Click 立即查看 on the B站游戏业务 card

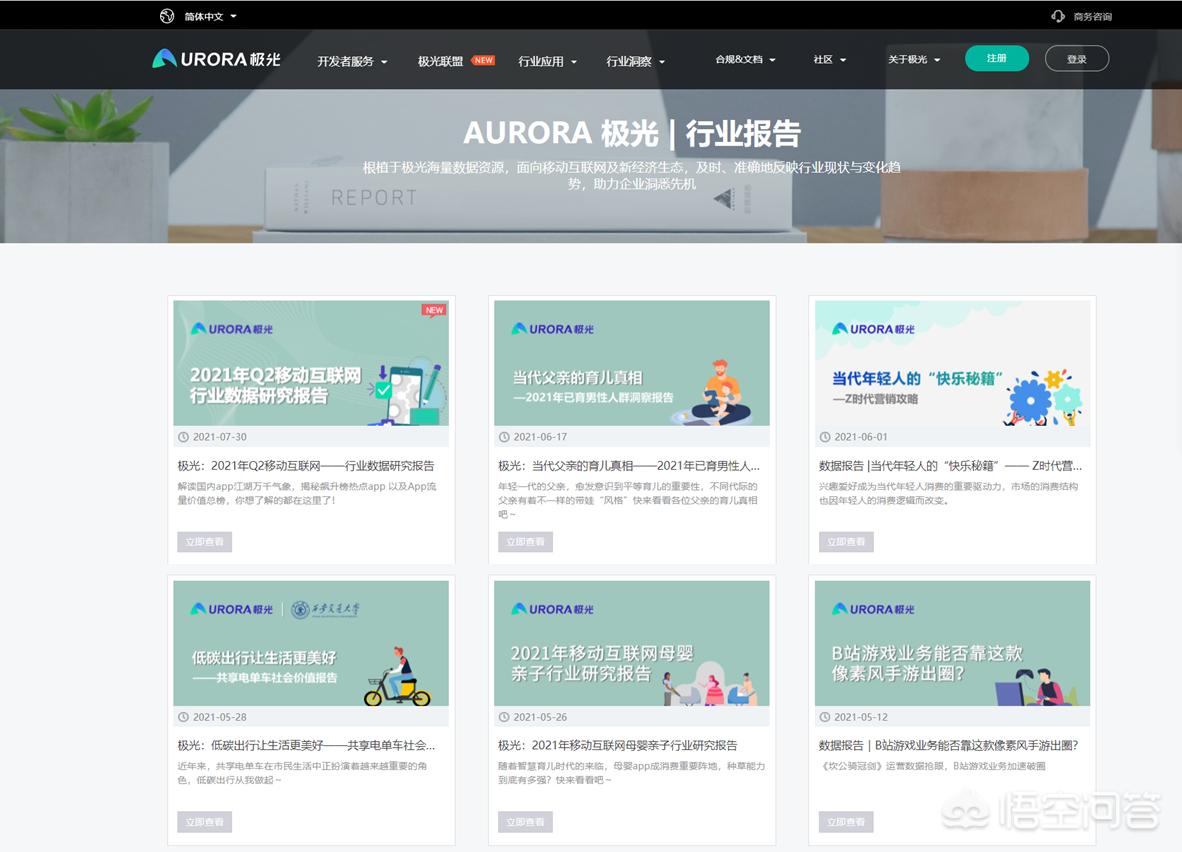click(x=846, y=822)
